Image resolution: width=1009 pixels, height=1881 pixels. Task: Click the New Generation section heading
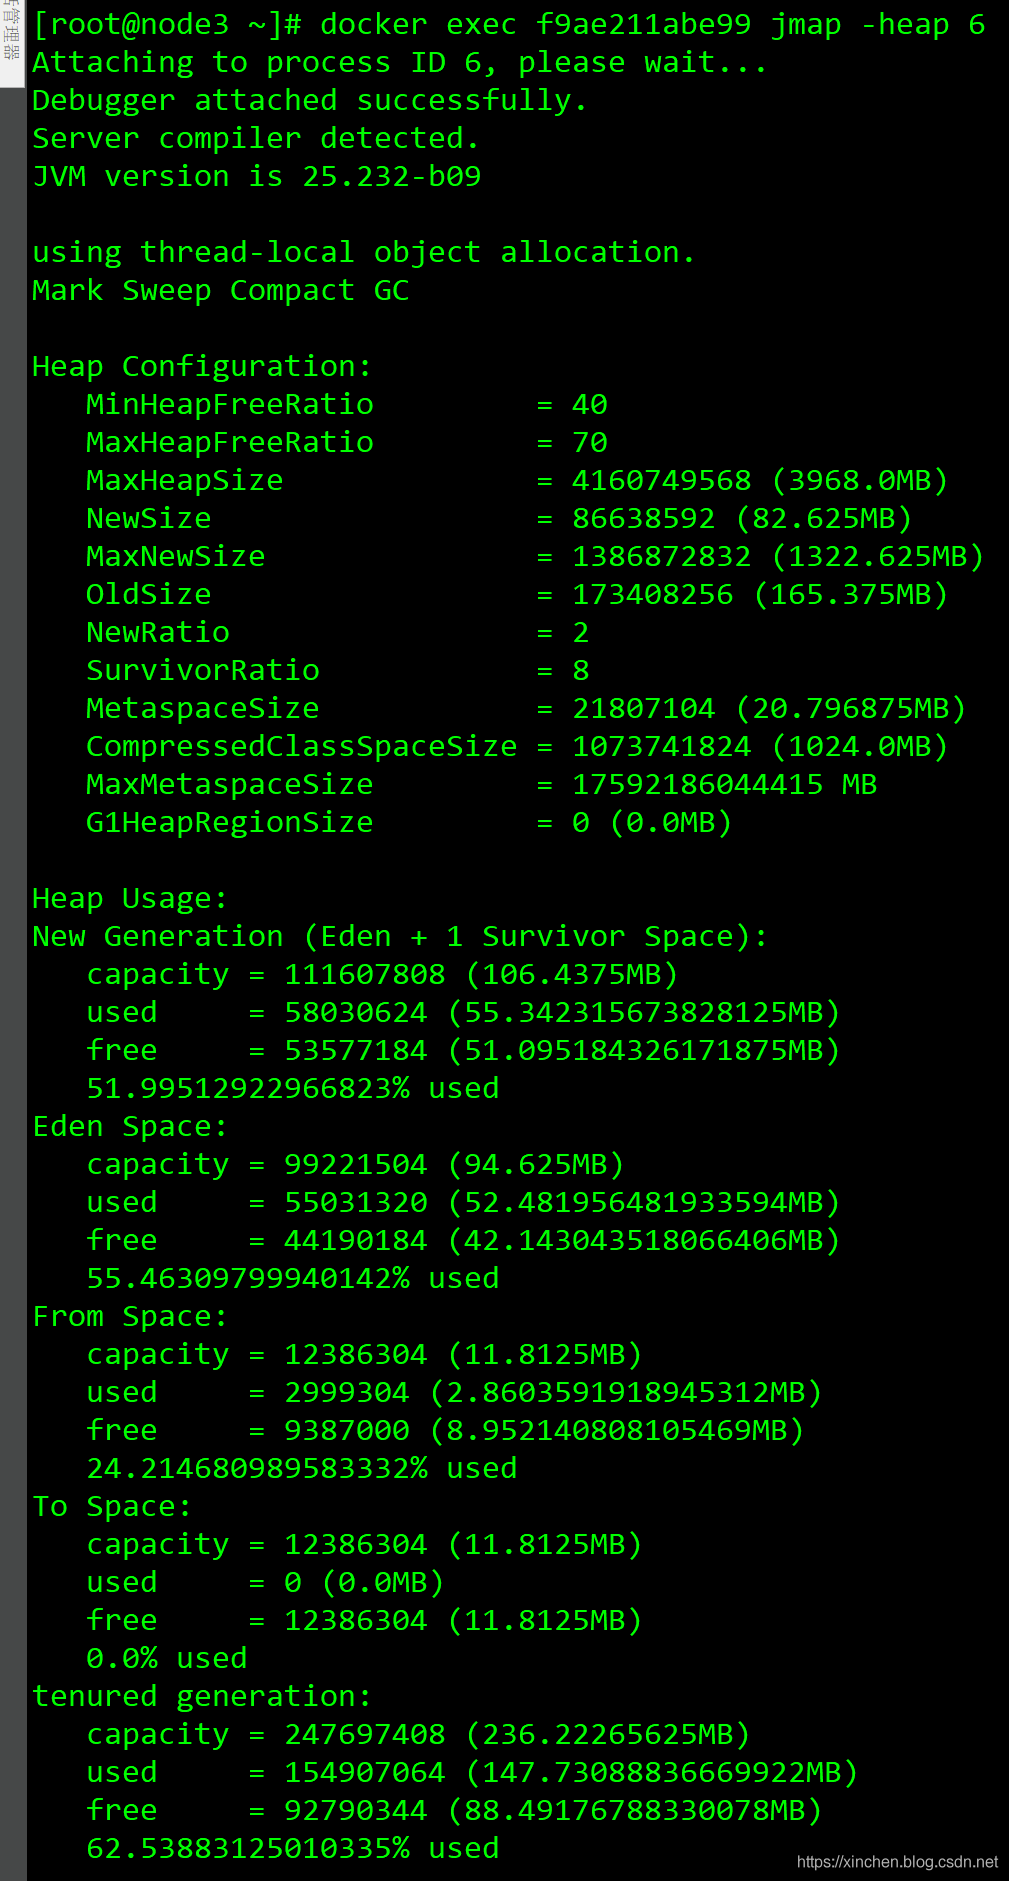click(400, 937)
